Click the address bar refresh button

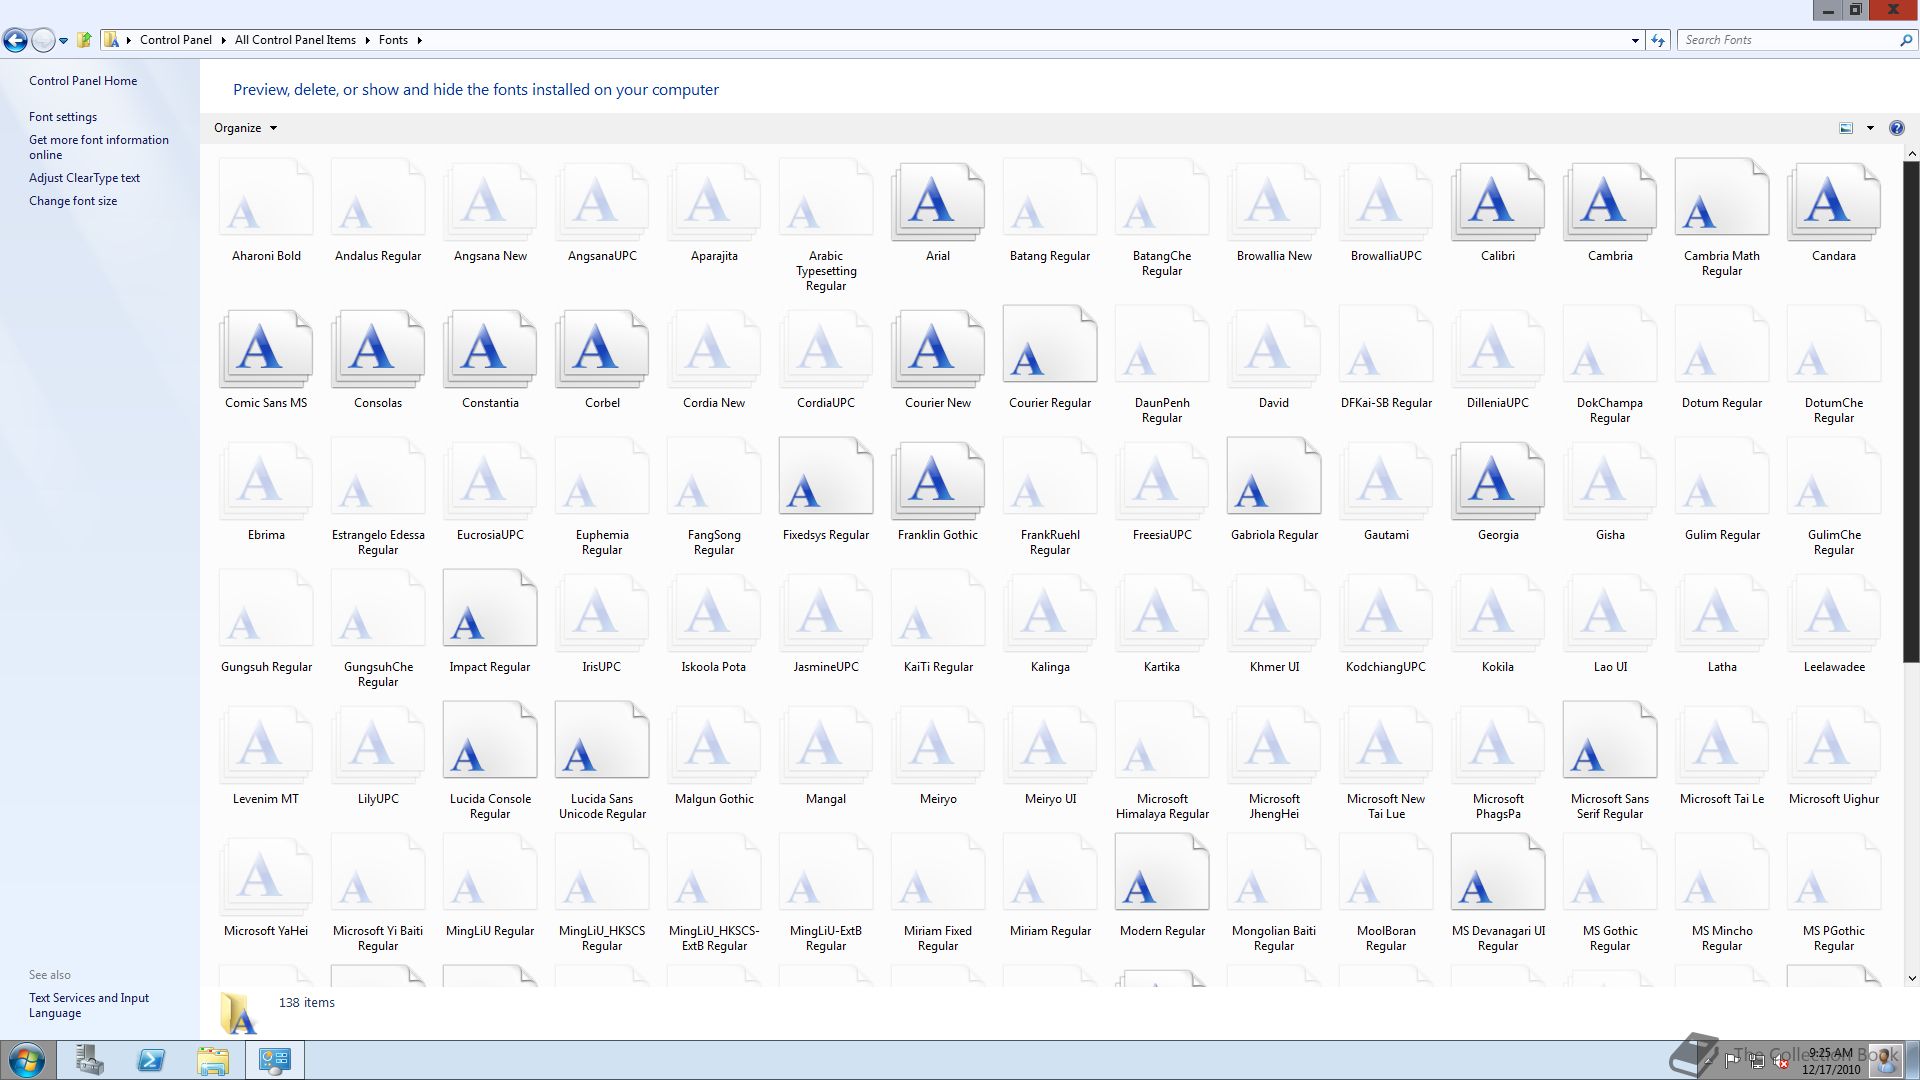tap(1658, 40)
